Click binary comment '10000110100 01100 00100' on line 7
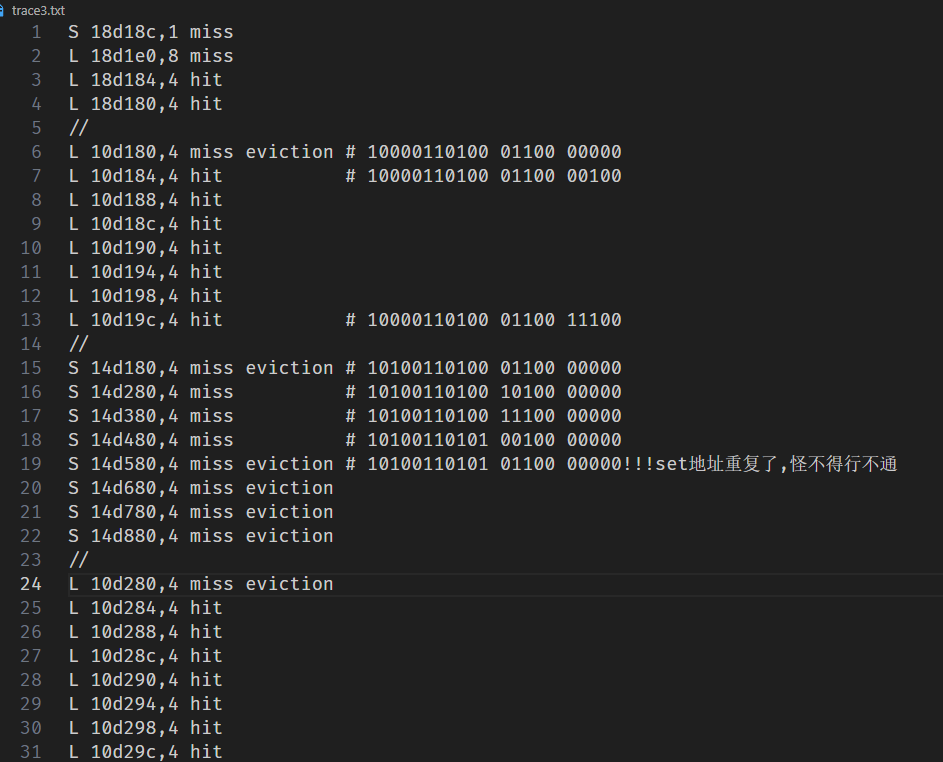Screen dimensions: 943x762 click(494, 176)
